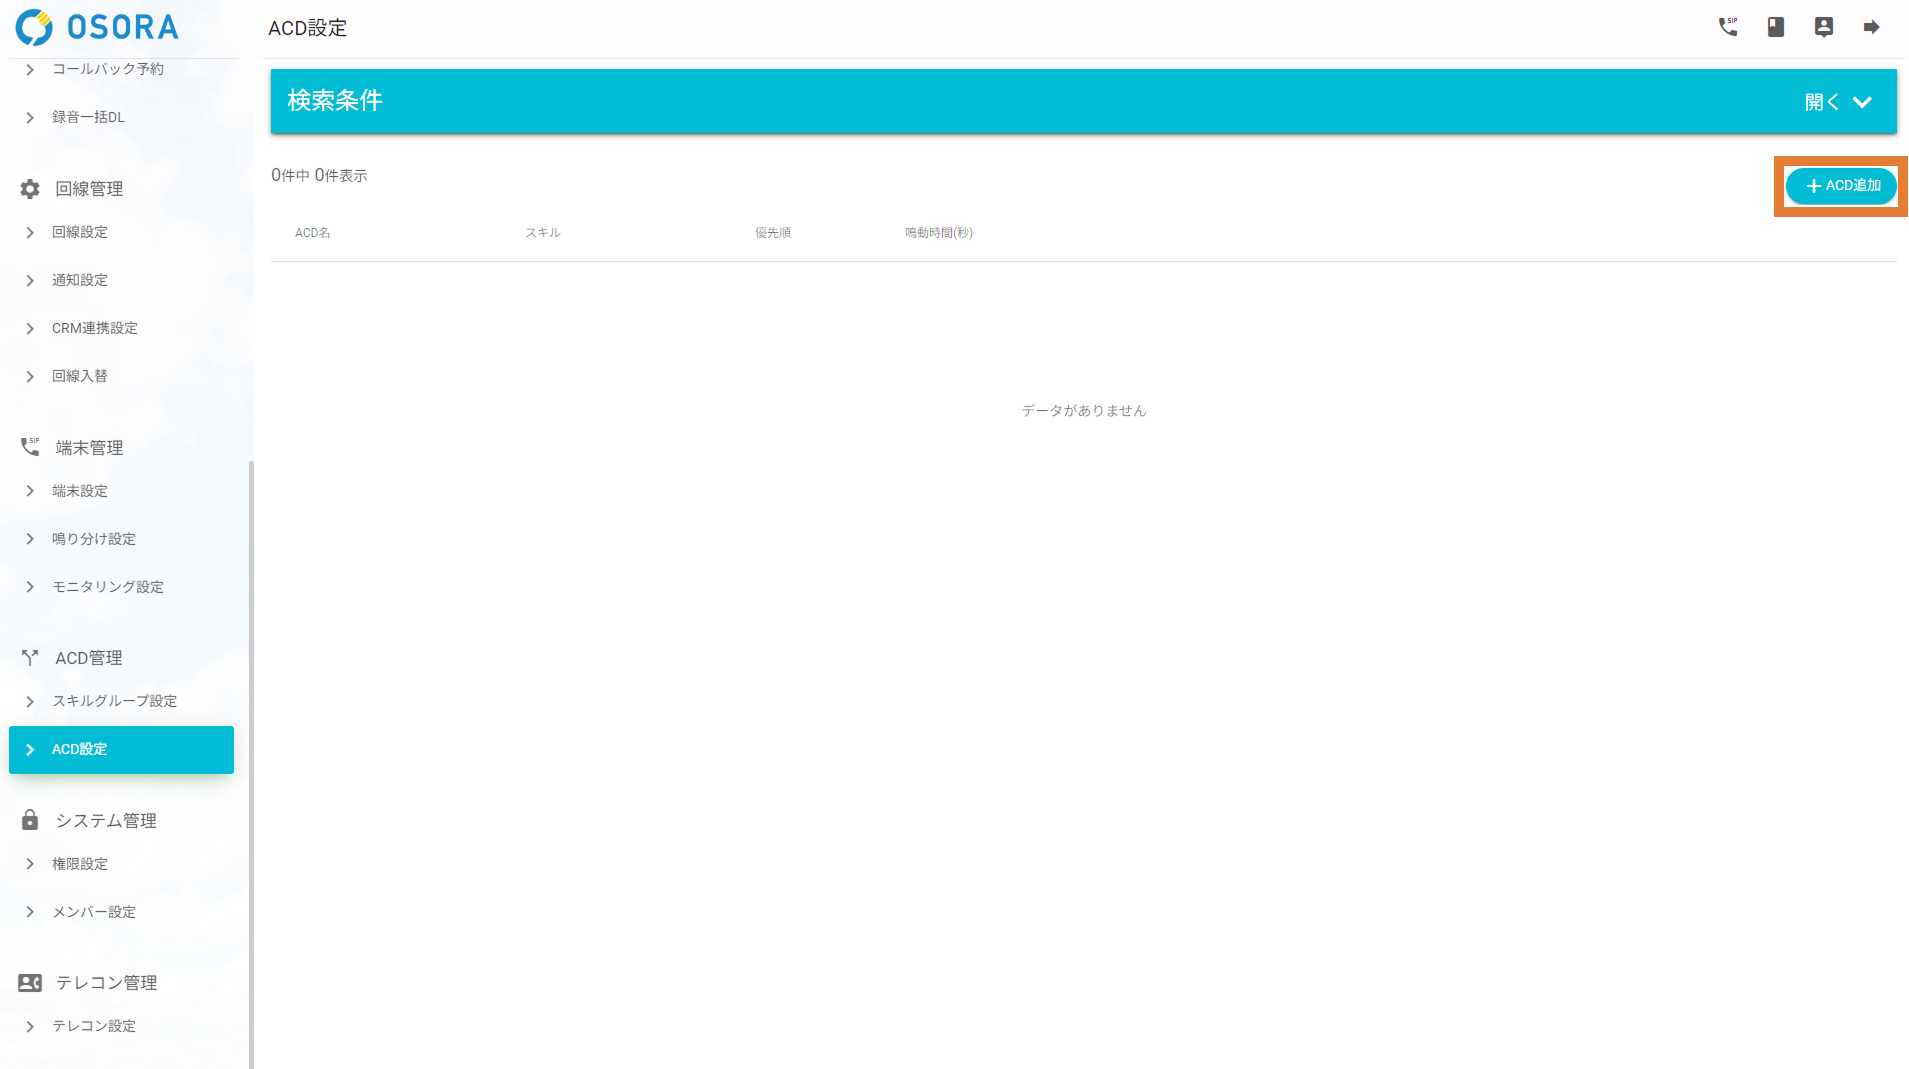Click the logout arrow icon
1909x1069 pixels.
tap(1871, 27)
